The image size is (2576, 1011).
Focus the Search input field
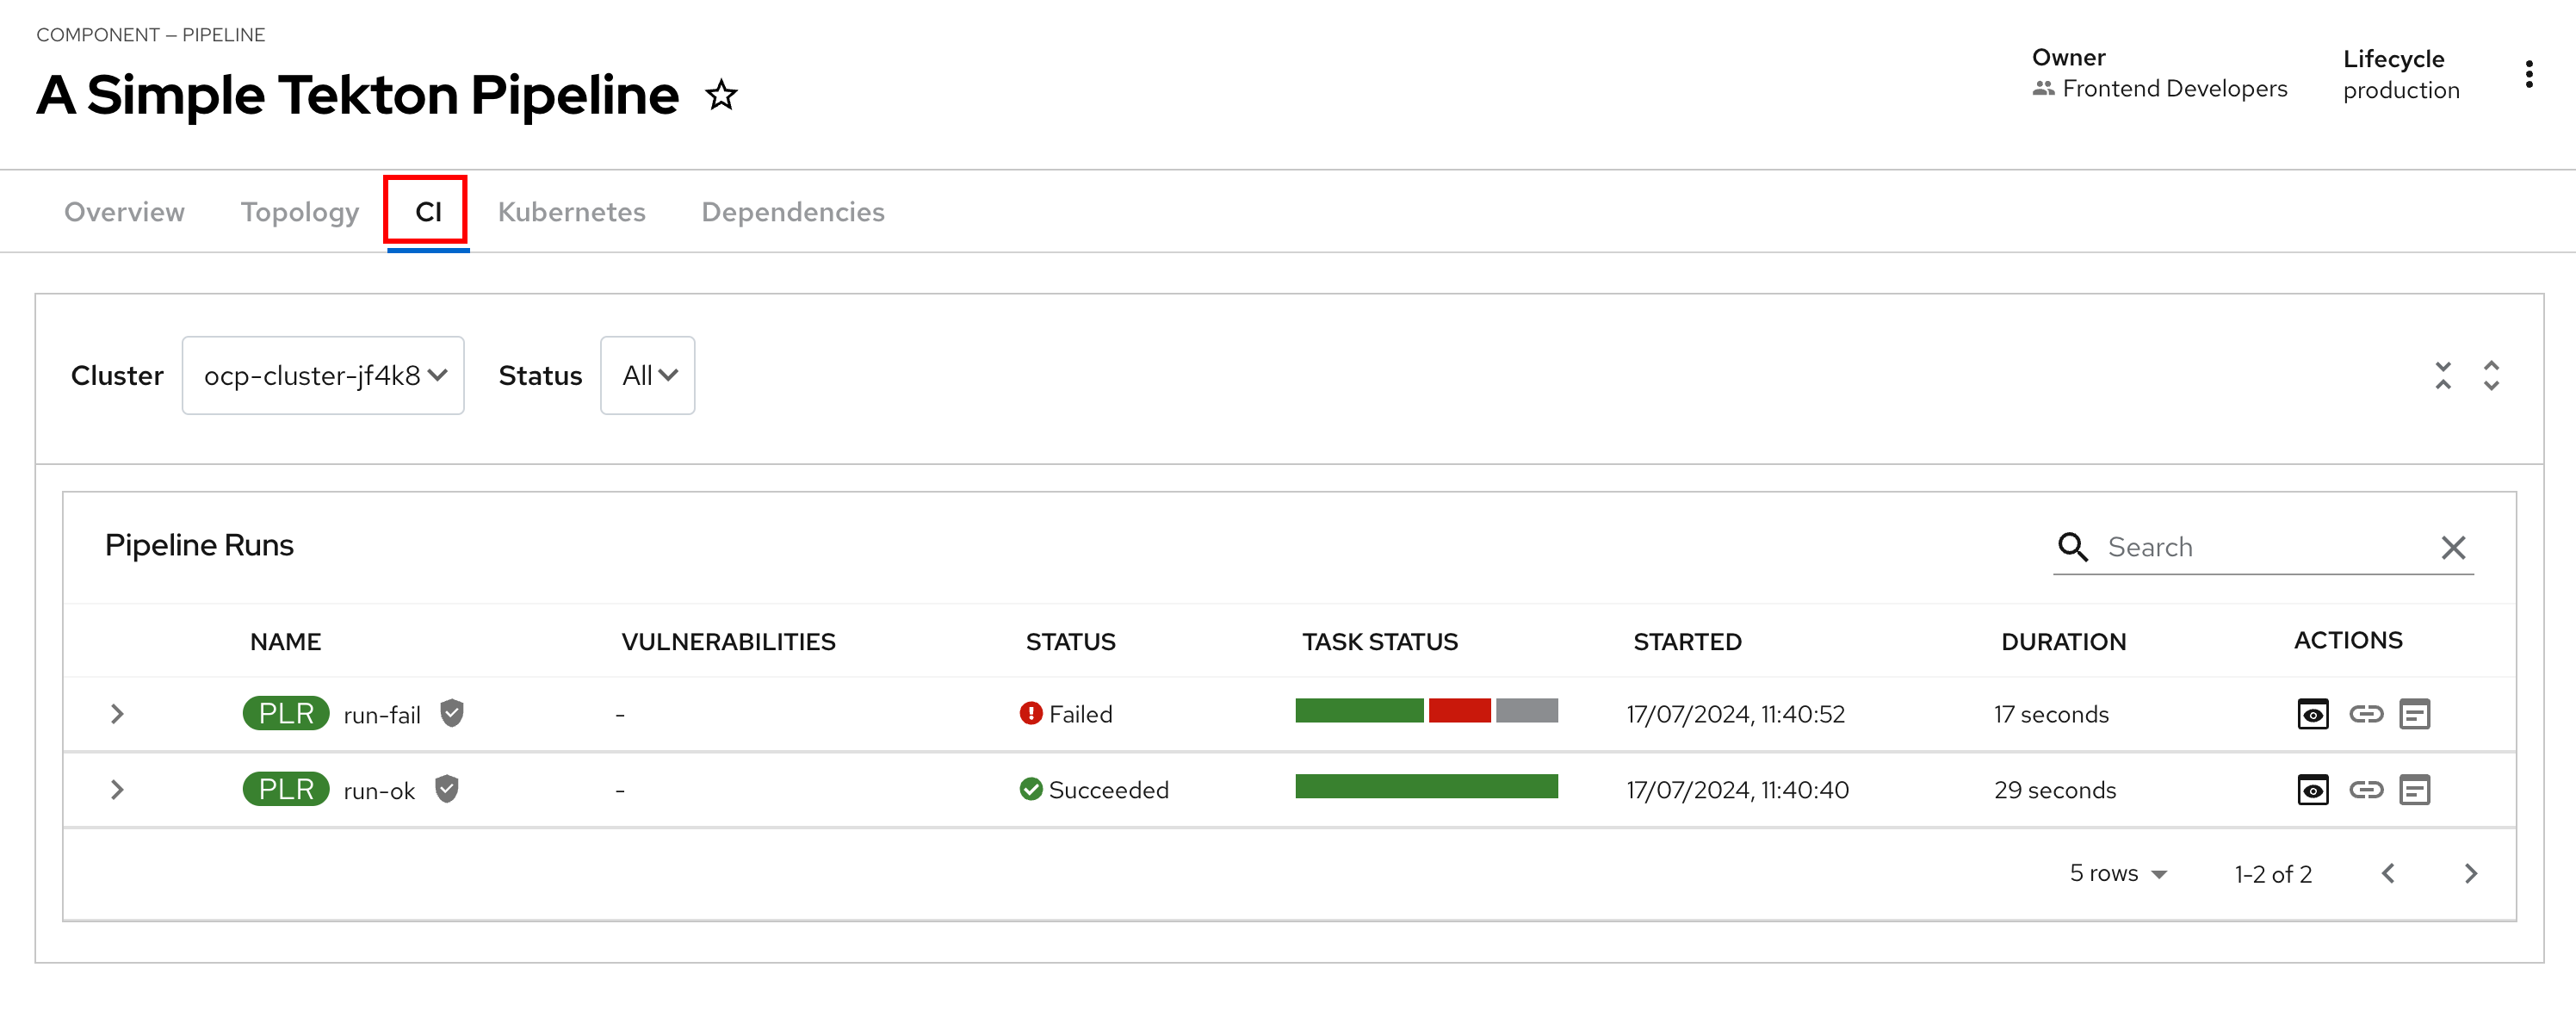(x=2265, y=547)
